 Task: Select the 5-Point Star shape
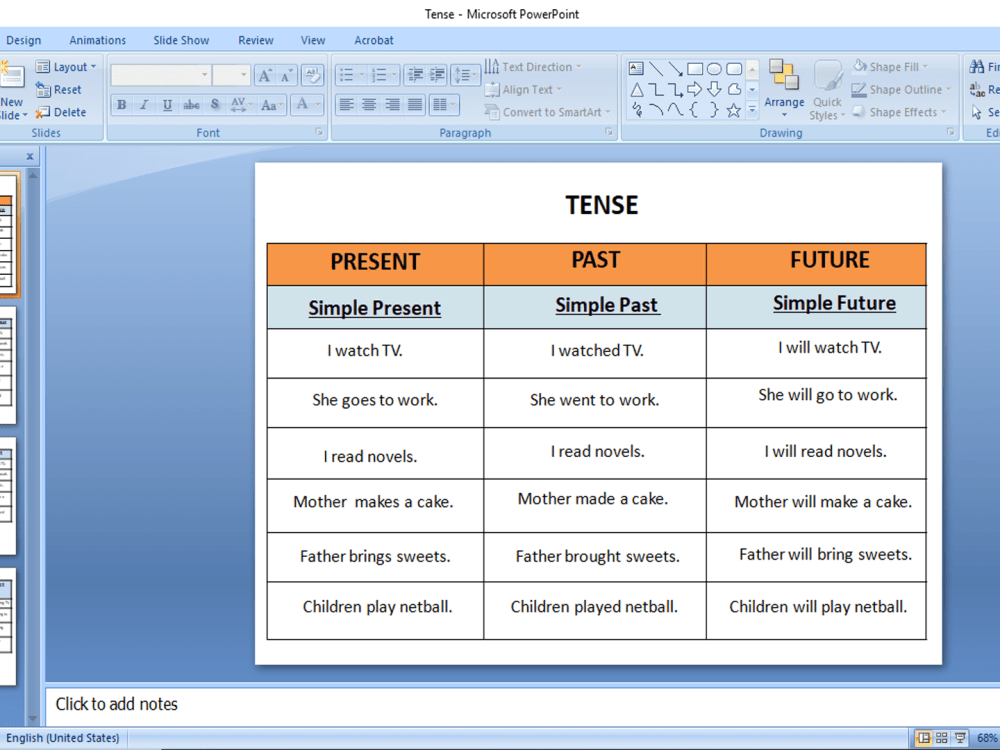click(734, 110)
